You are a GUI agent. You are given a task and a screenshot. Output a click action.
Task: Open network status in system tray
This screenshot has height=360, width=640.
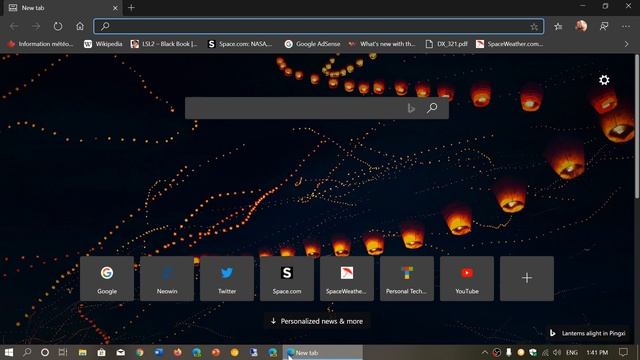pos(545,352)
